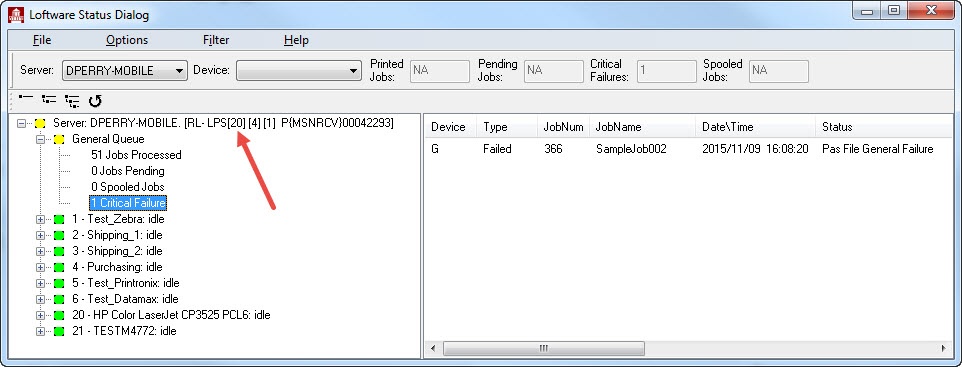Click the job number 366 cell

pyautogui.click(x=553, y=149)
